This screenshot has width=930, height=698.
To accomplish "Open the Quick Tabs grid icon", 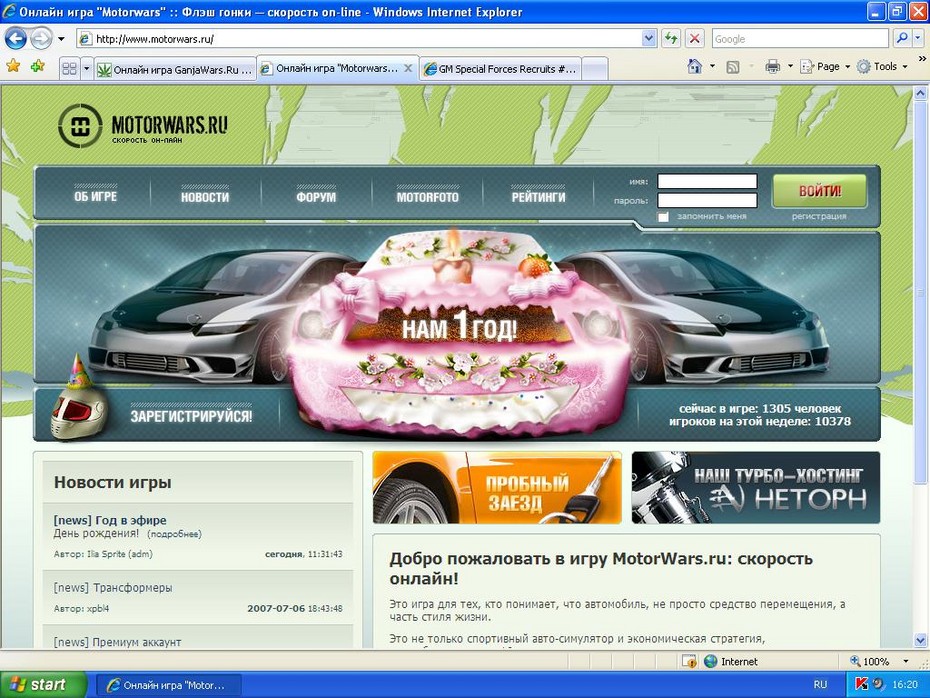I will pyautogui.click(x=69, y=69).
